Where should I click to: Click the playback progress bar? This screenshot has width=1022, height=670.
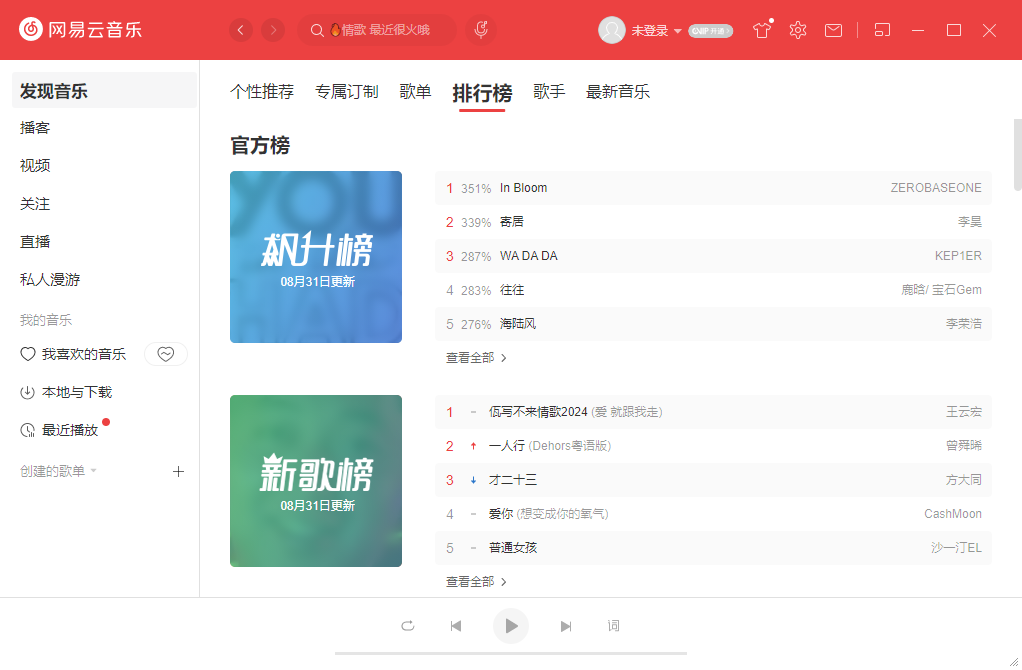511,655
